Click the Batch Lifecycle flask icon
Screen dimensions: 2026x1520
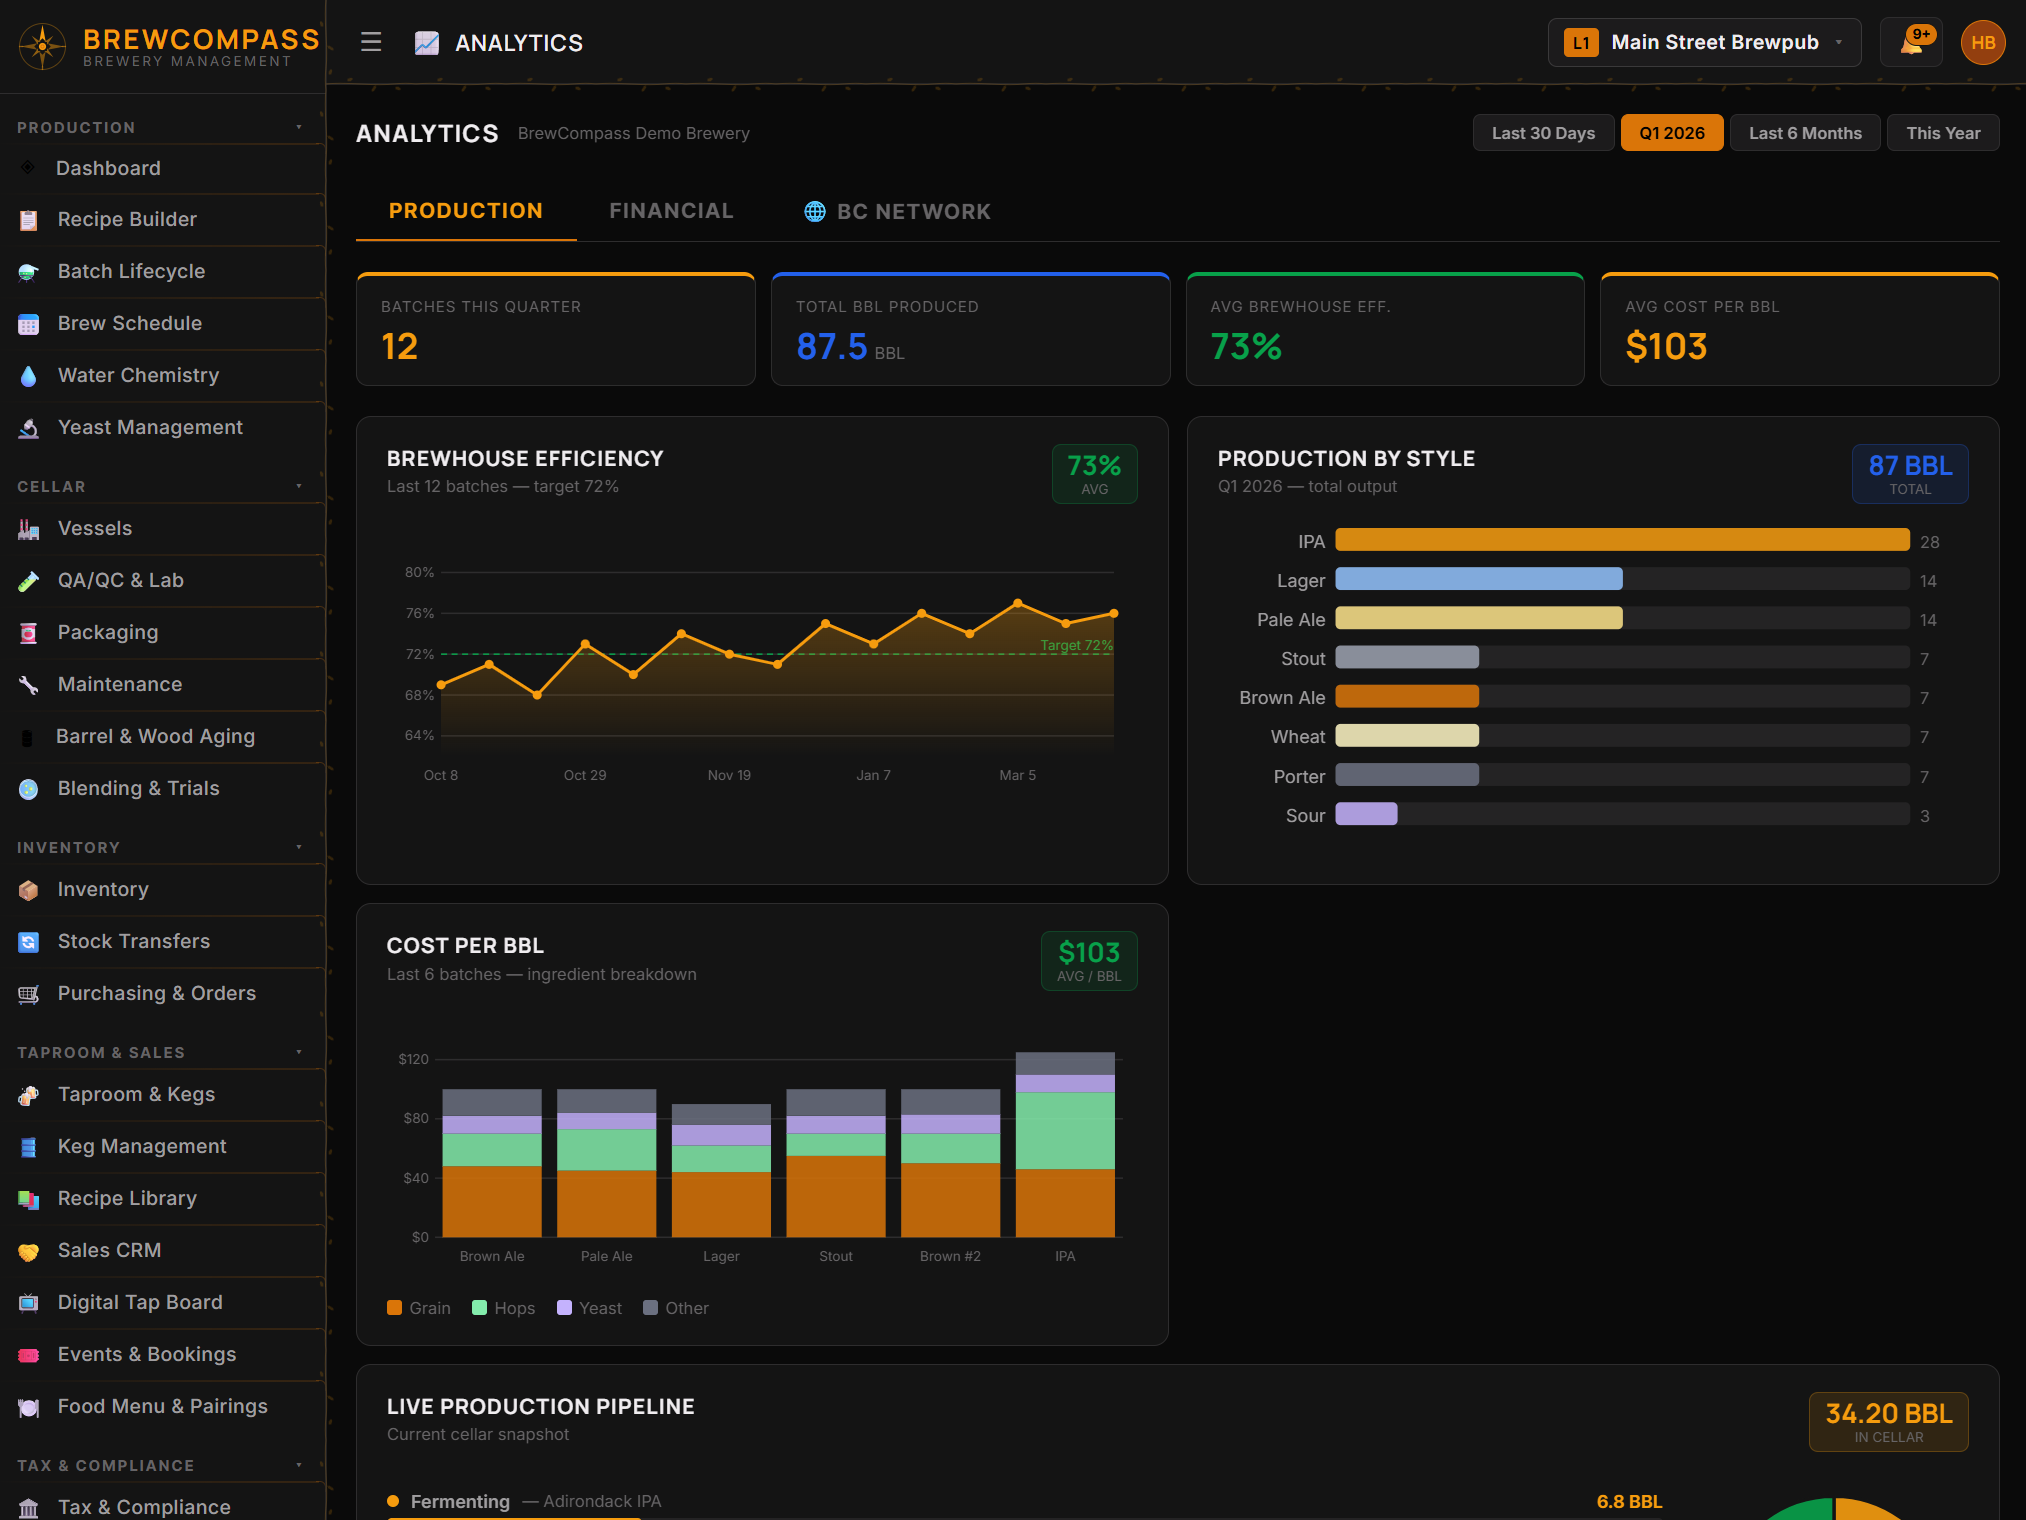[x=29, y=272]
